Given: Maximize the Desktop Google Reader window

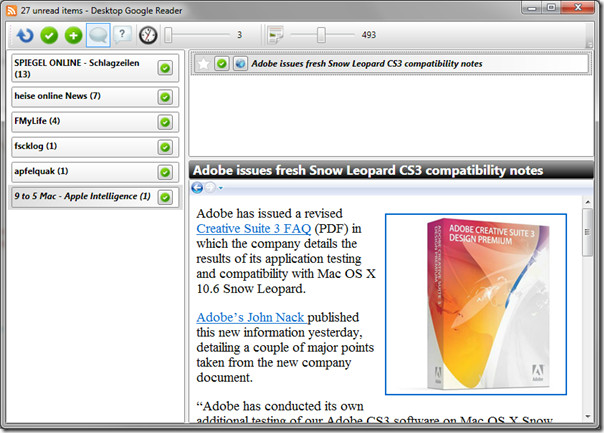Looking at the screenshot, I should click(x=551, y=7).
